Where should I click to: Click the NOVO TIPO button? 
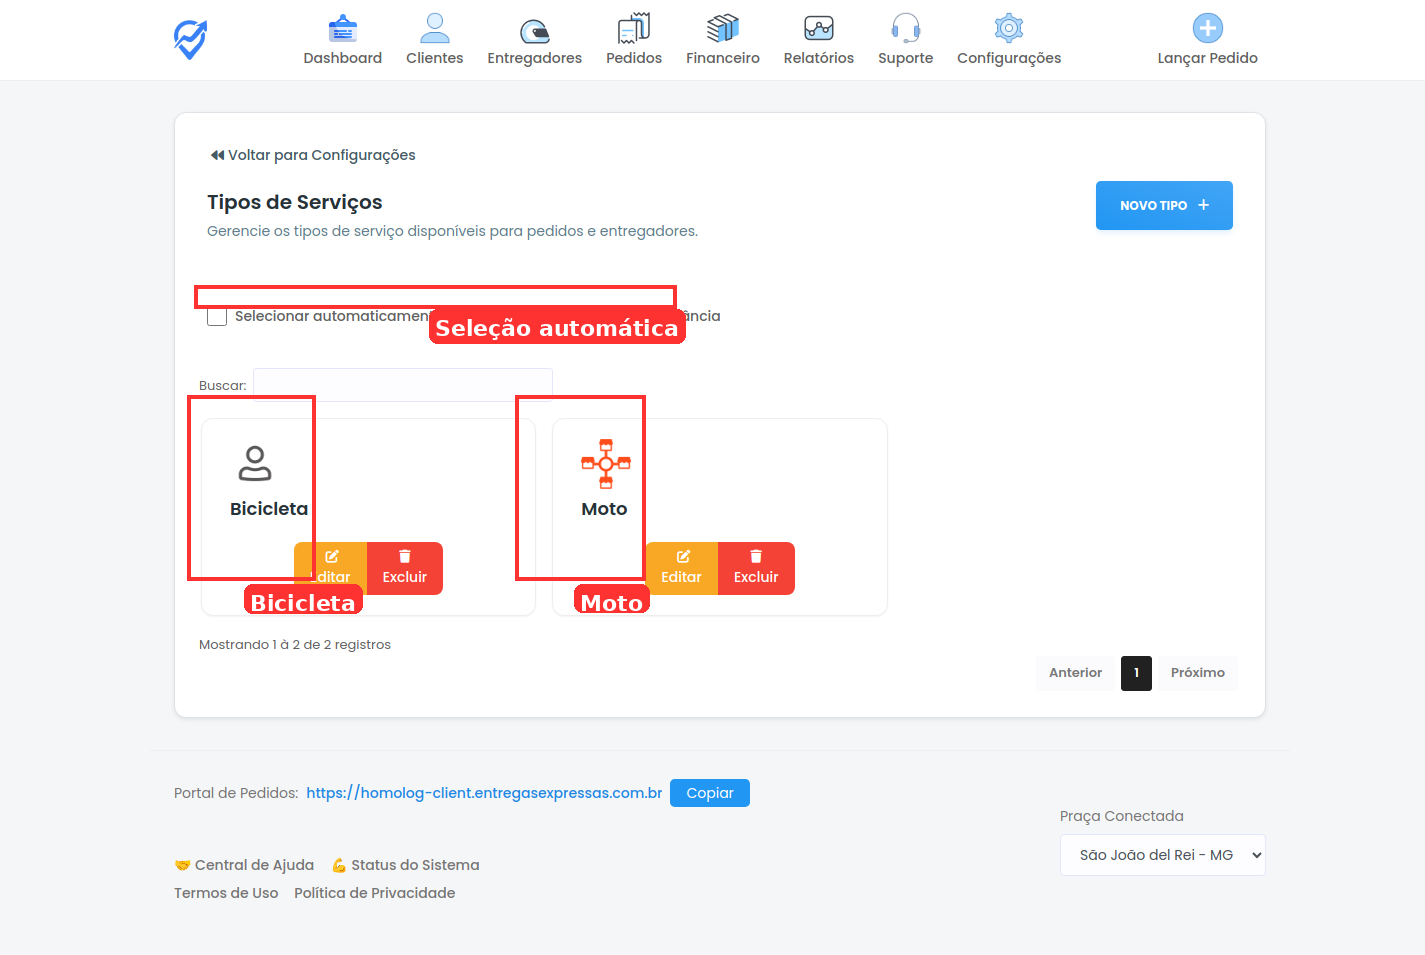(x=1163, y=205)
